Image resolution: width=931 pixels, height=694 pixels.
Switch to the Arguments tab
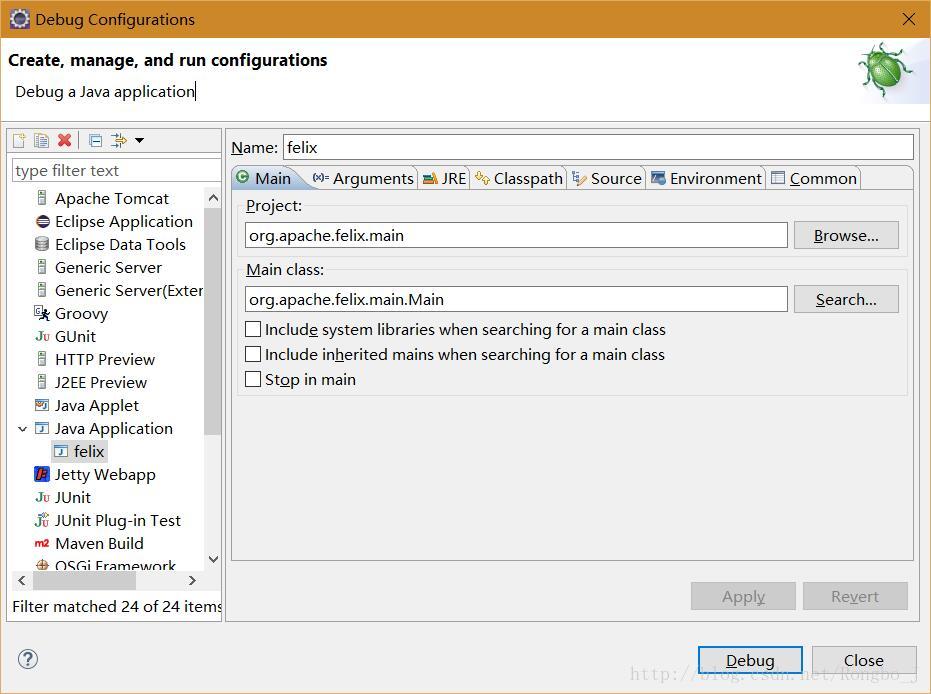point(363,178)
